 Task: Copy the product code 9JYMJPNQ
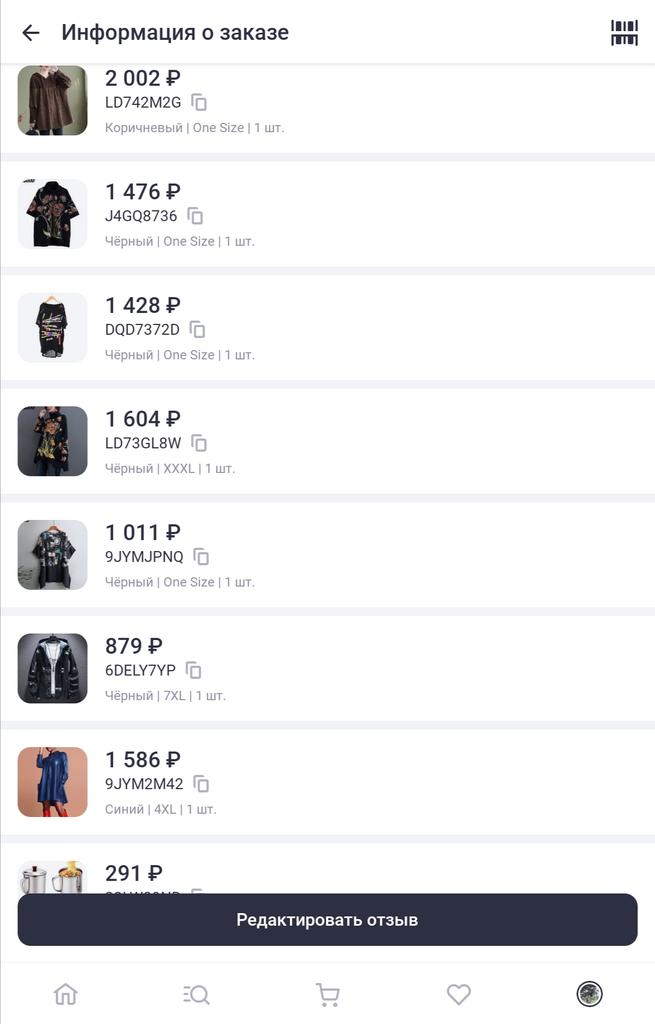201,556
